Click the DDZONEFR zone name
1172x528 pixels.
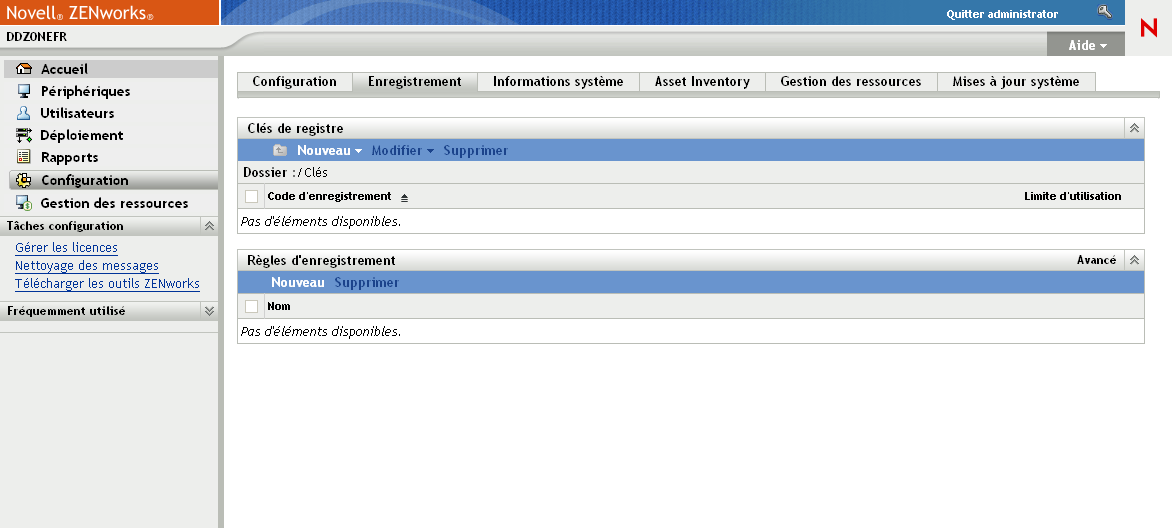pyautogui.click(x=36, y=37)
